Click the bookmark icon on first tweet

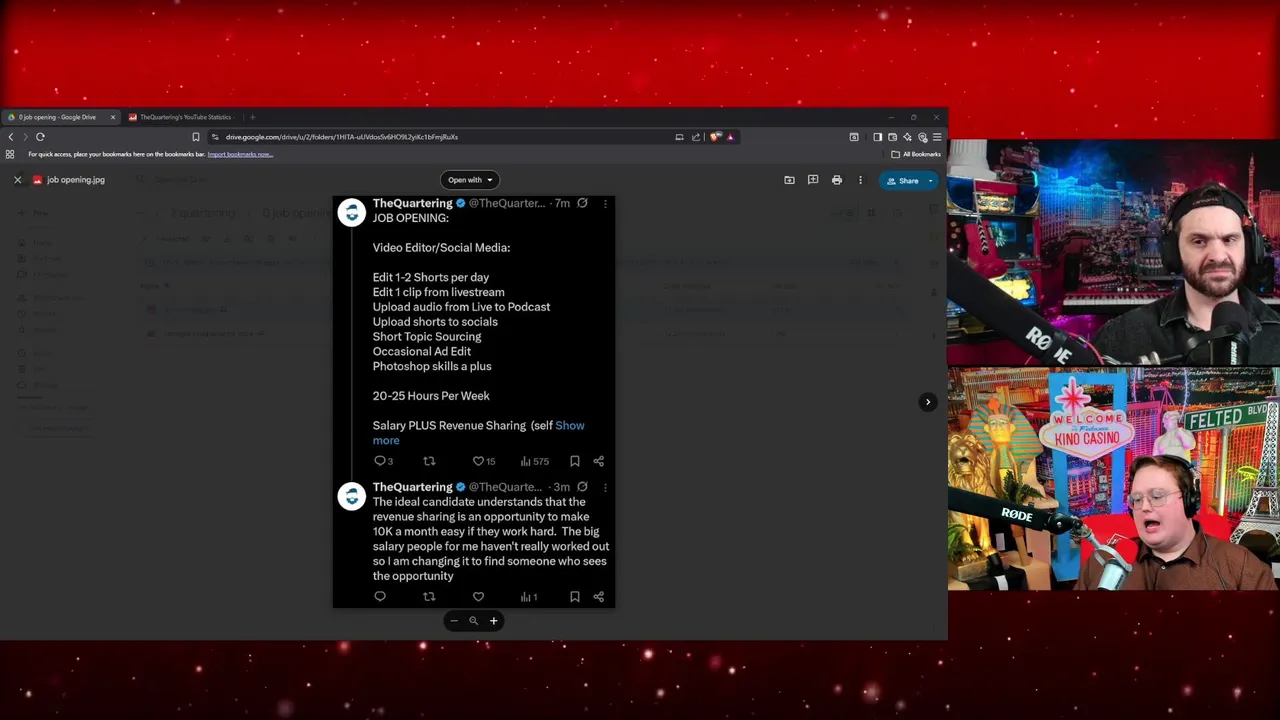[575, 461]
